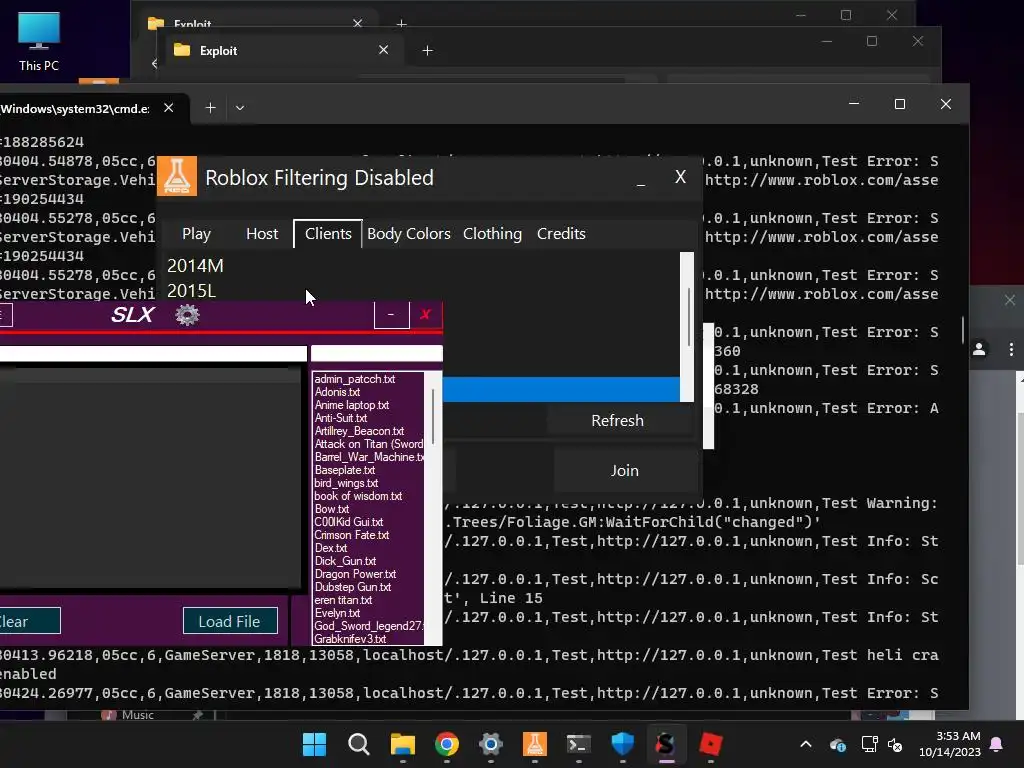Launch Google Chrome from the taskbar
The image size is (1024, 768).
click(447, 744)
